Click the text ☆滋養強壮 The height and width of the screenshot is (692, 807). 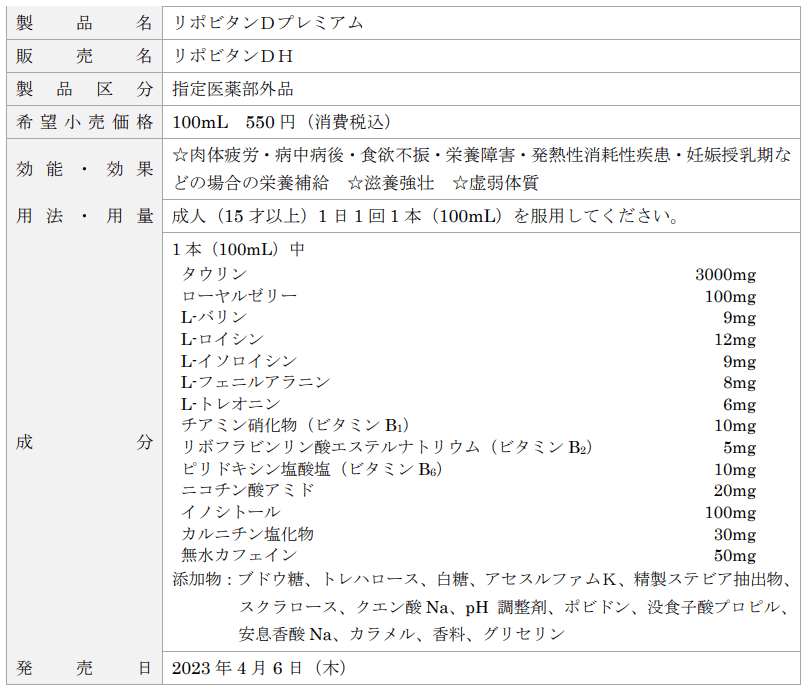(391, 183)
